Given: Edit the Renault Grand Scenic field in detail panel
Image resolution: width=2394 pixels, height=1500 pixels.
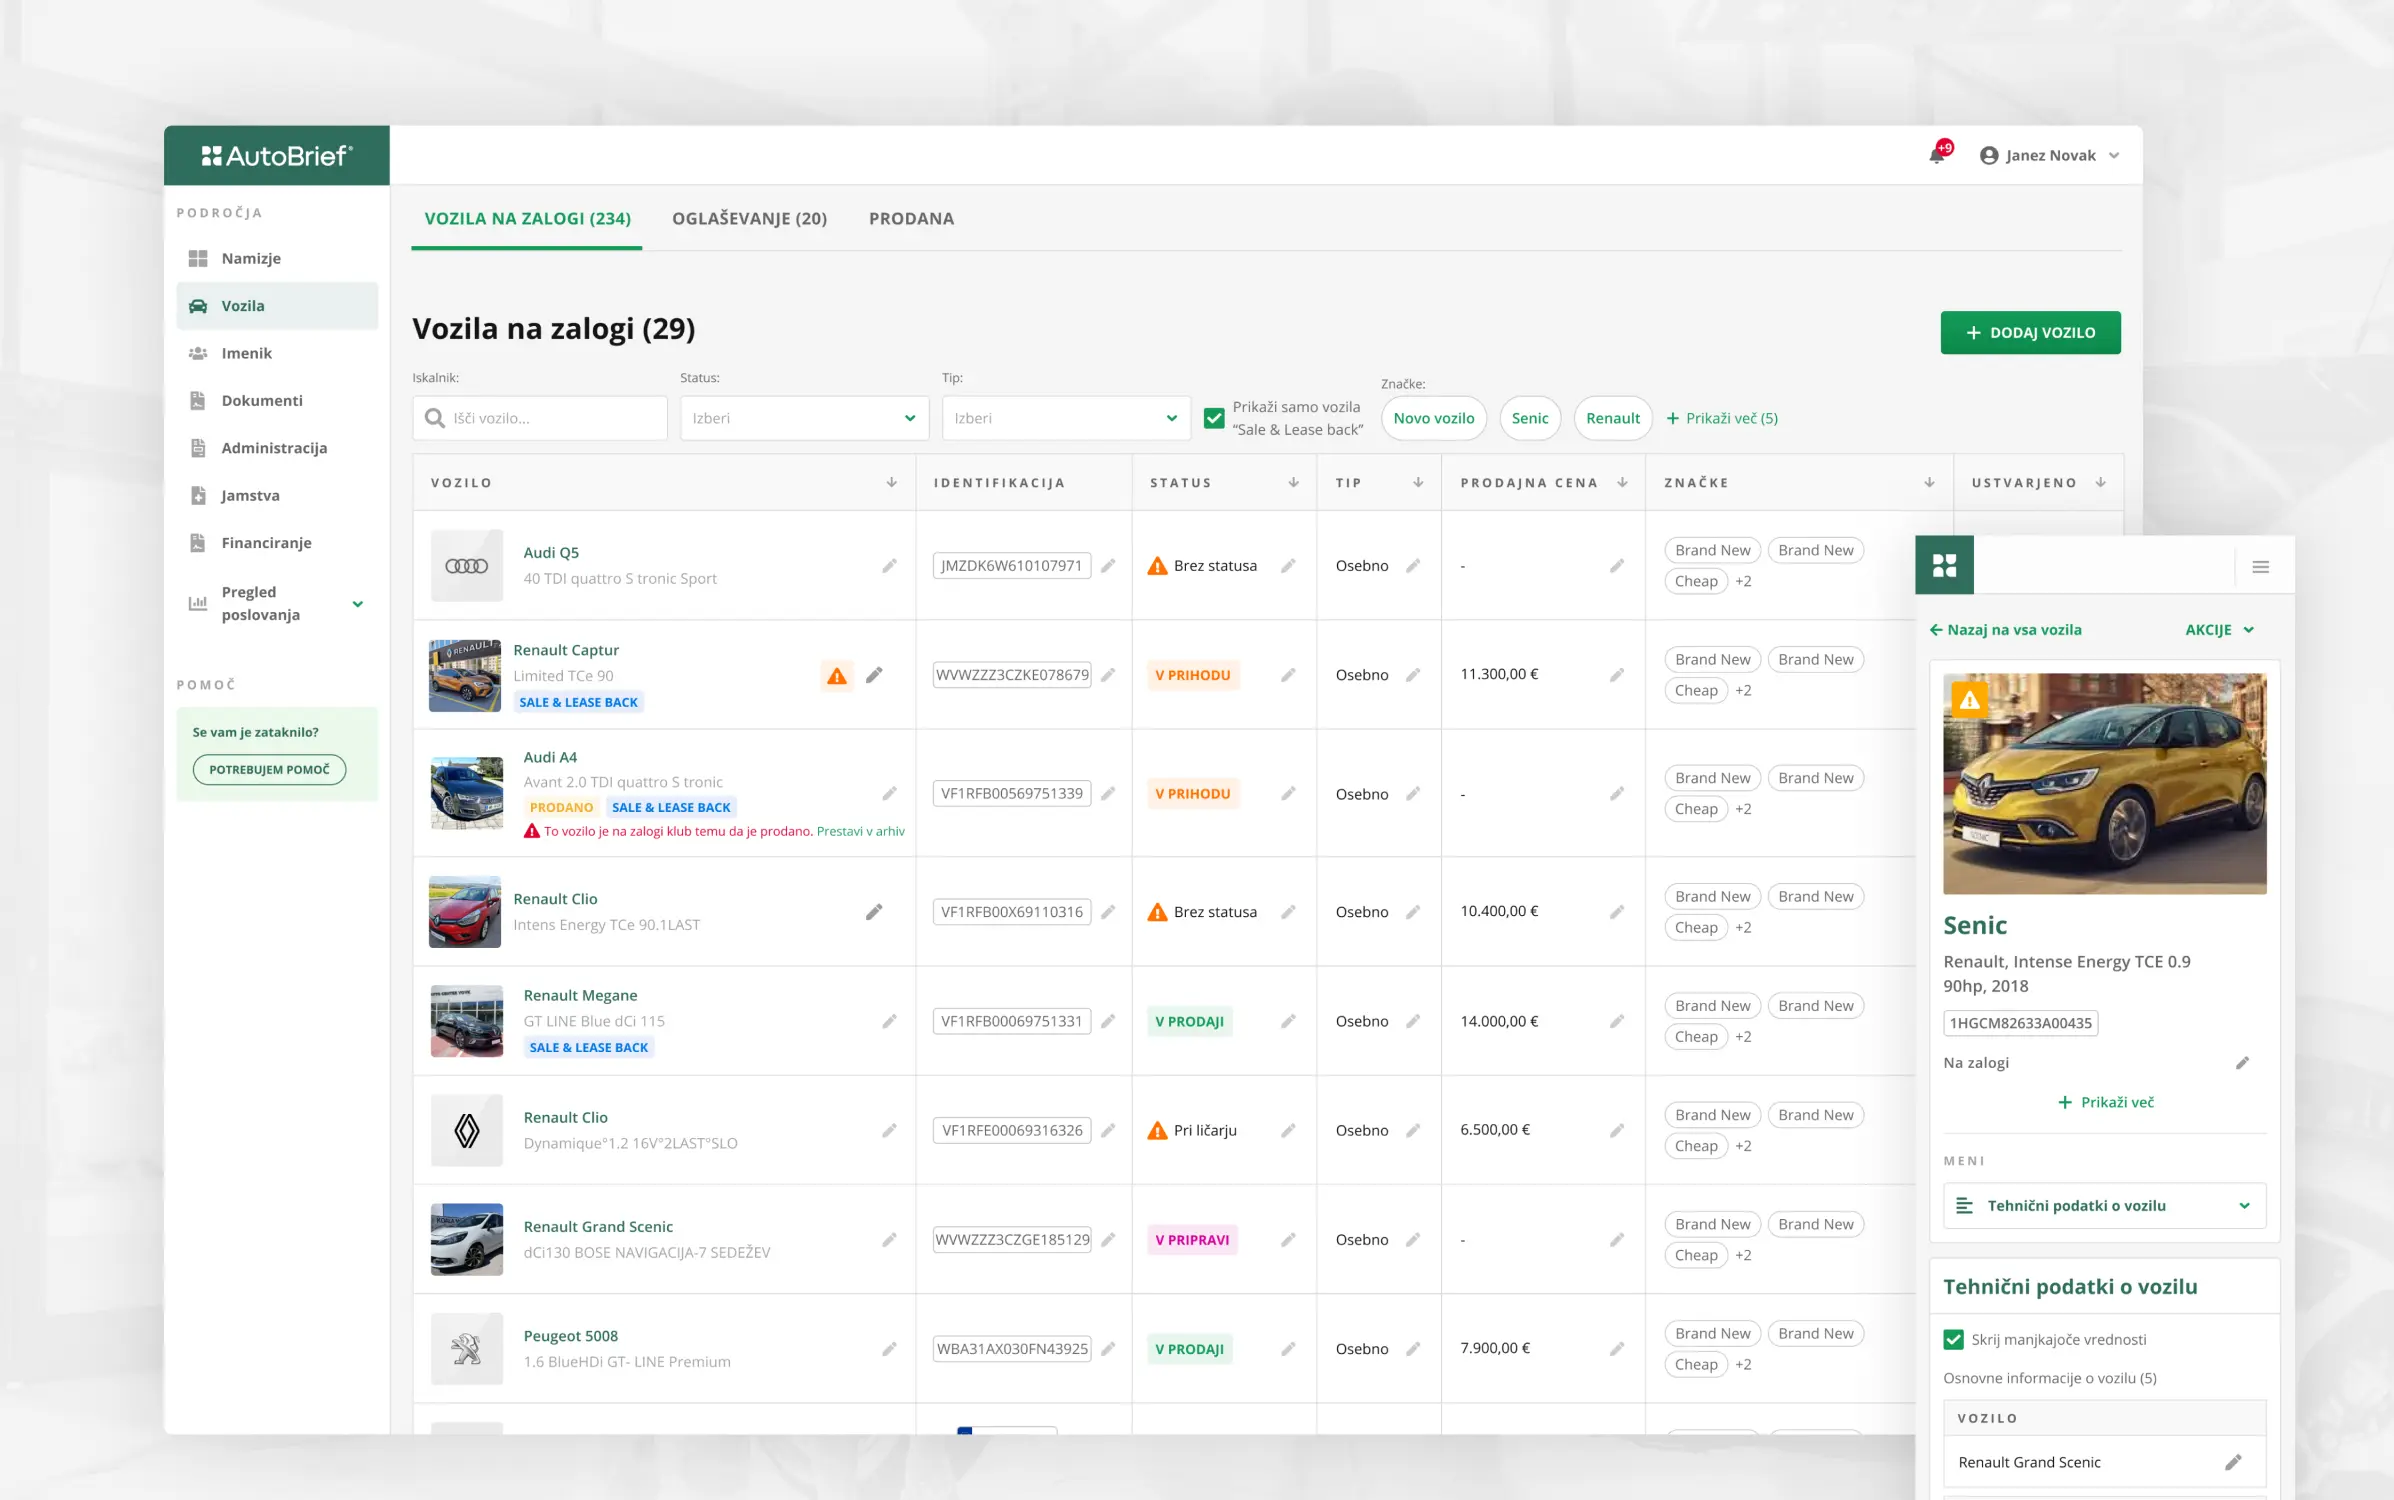Looking at the screenshot, I should click(x=2233, y=1462).
